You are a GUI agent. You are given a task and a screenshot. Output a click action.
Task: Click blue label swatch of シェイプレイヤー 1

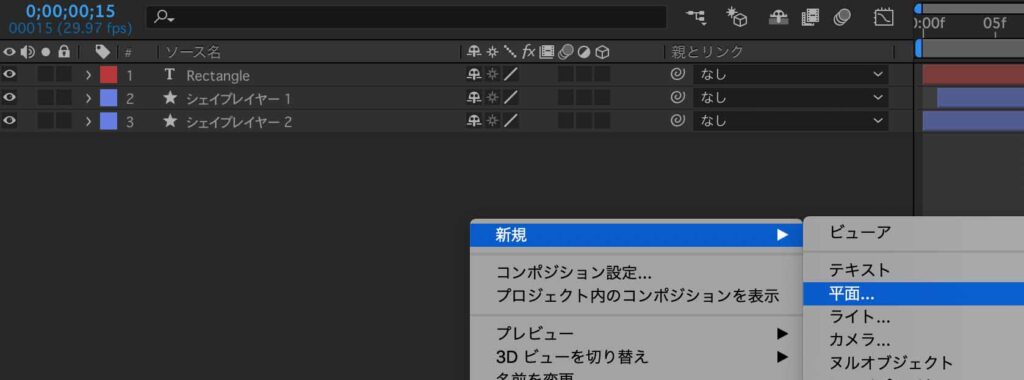108,99
